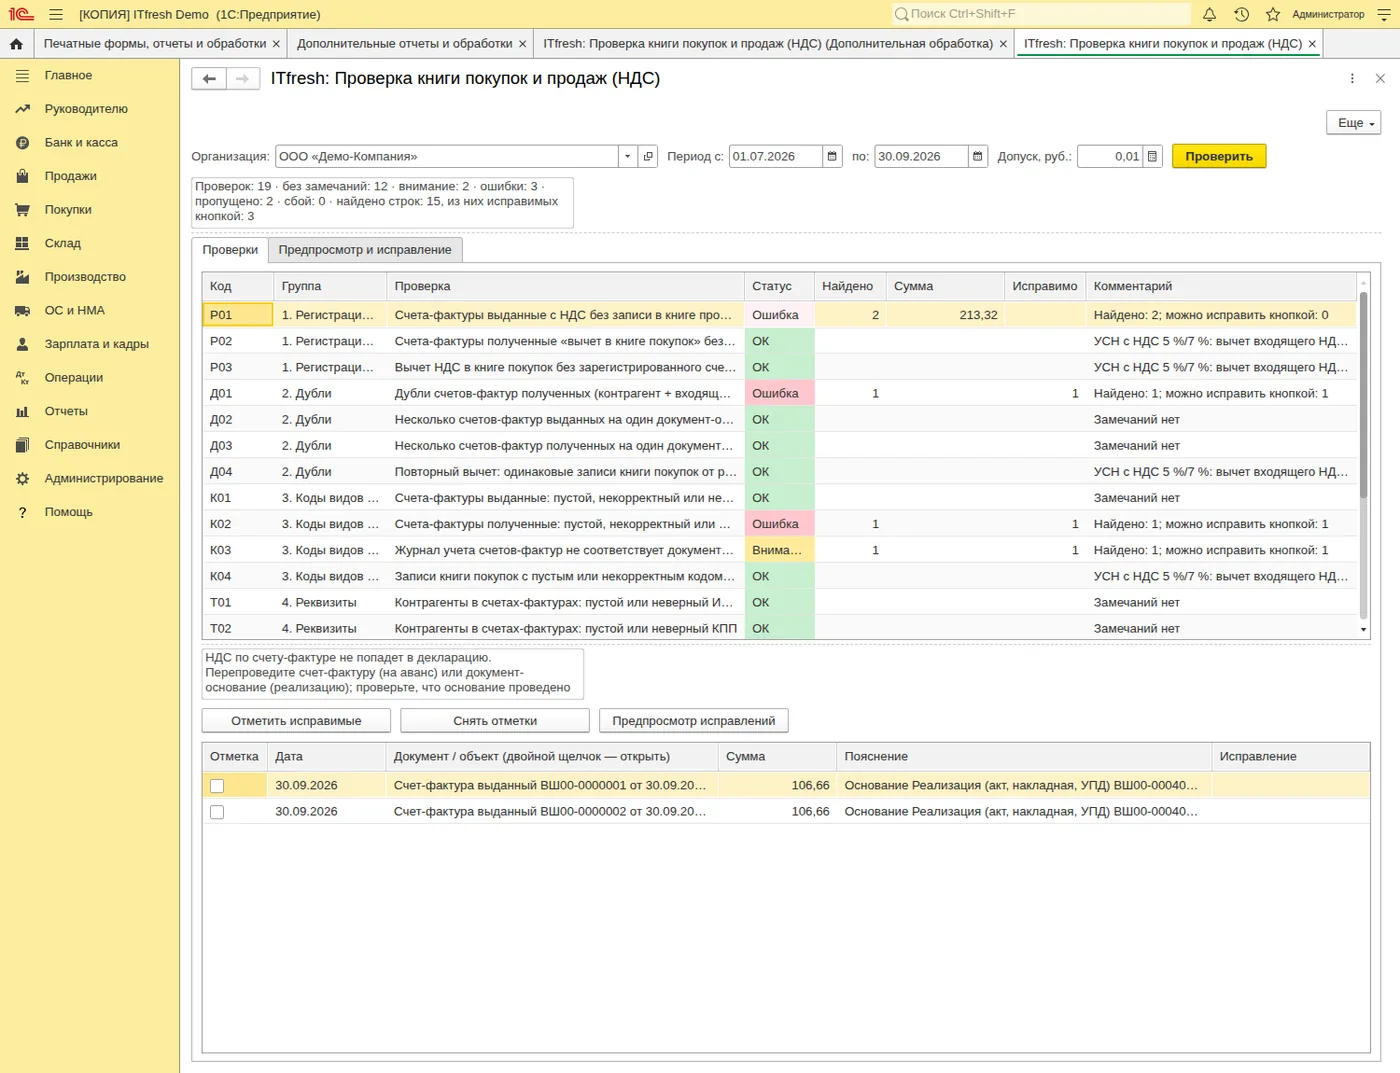This screenshot has width=1400, height=1073.
Task: Check the box for invoice ВШ00-0000001
Action: 217,786
